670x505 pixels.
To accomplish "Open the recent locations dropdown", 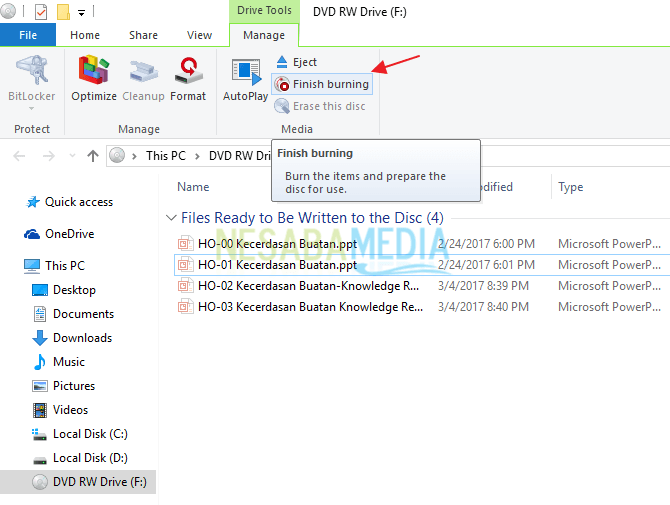I will [72, 156].
